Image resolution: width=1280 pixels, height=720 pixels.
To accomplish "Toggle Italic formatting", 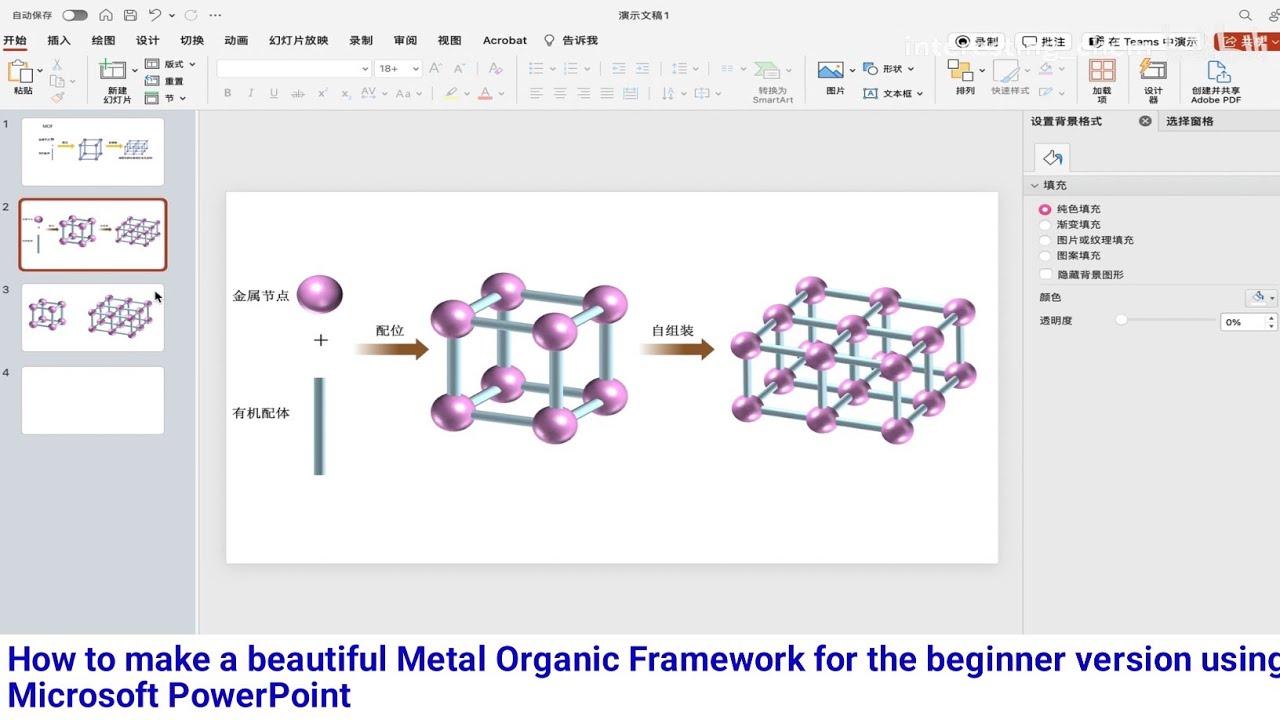I will 250,93.
